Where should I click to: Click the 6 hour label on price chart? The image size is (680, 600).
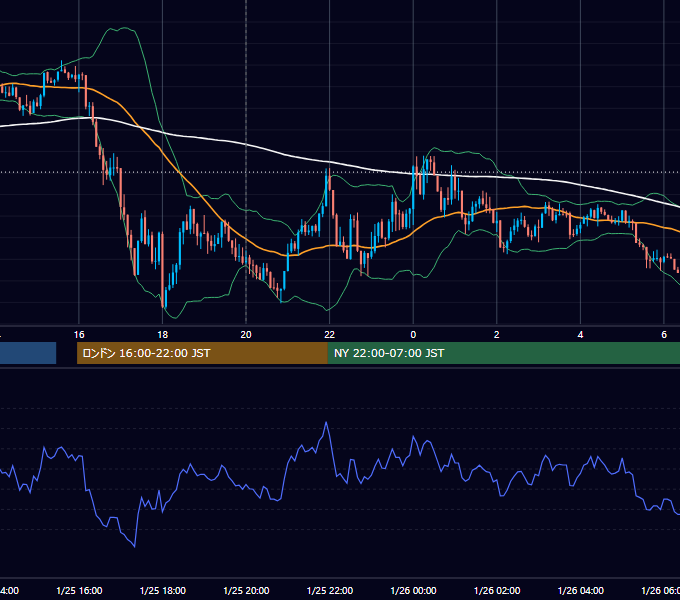(664, 335)
